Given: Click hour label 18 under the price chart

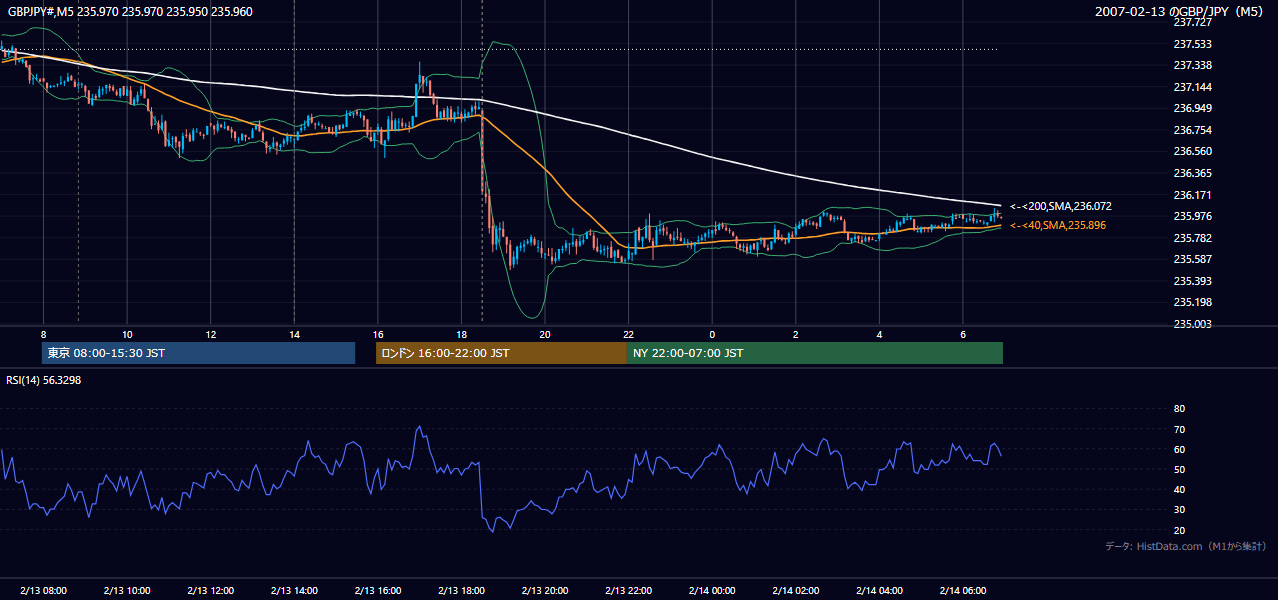Looking at the screenshot, I should tap(461, 334).
